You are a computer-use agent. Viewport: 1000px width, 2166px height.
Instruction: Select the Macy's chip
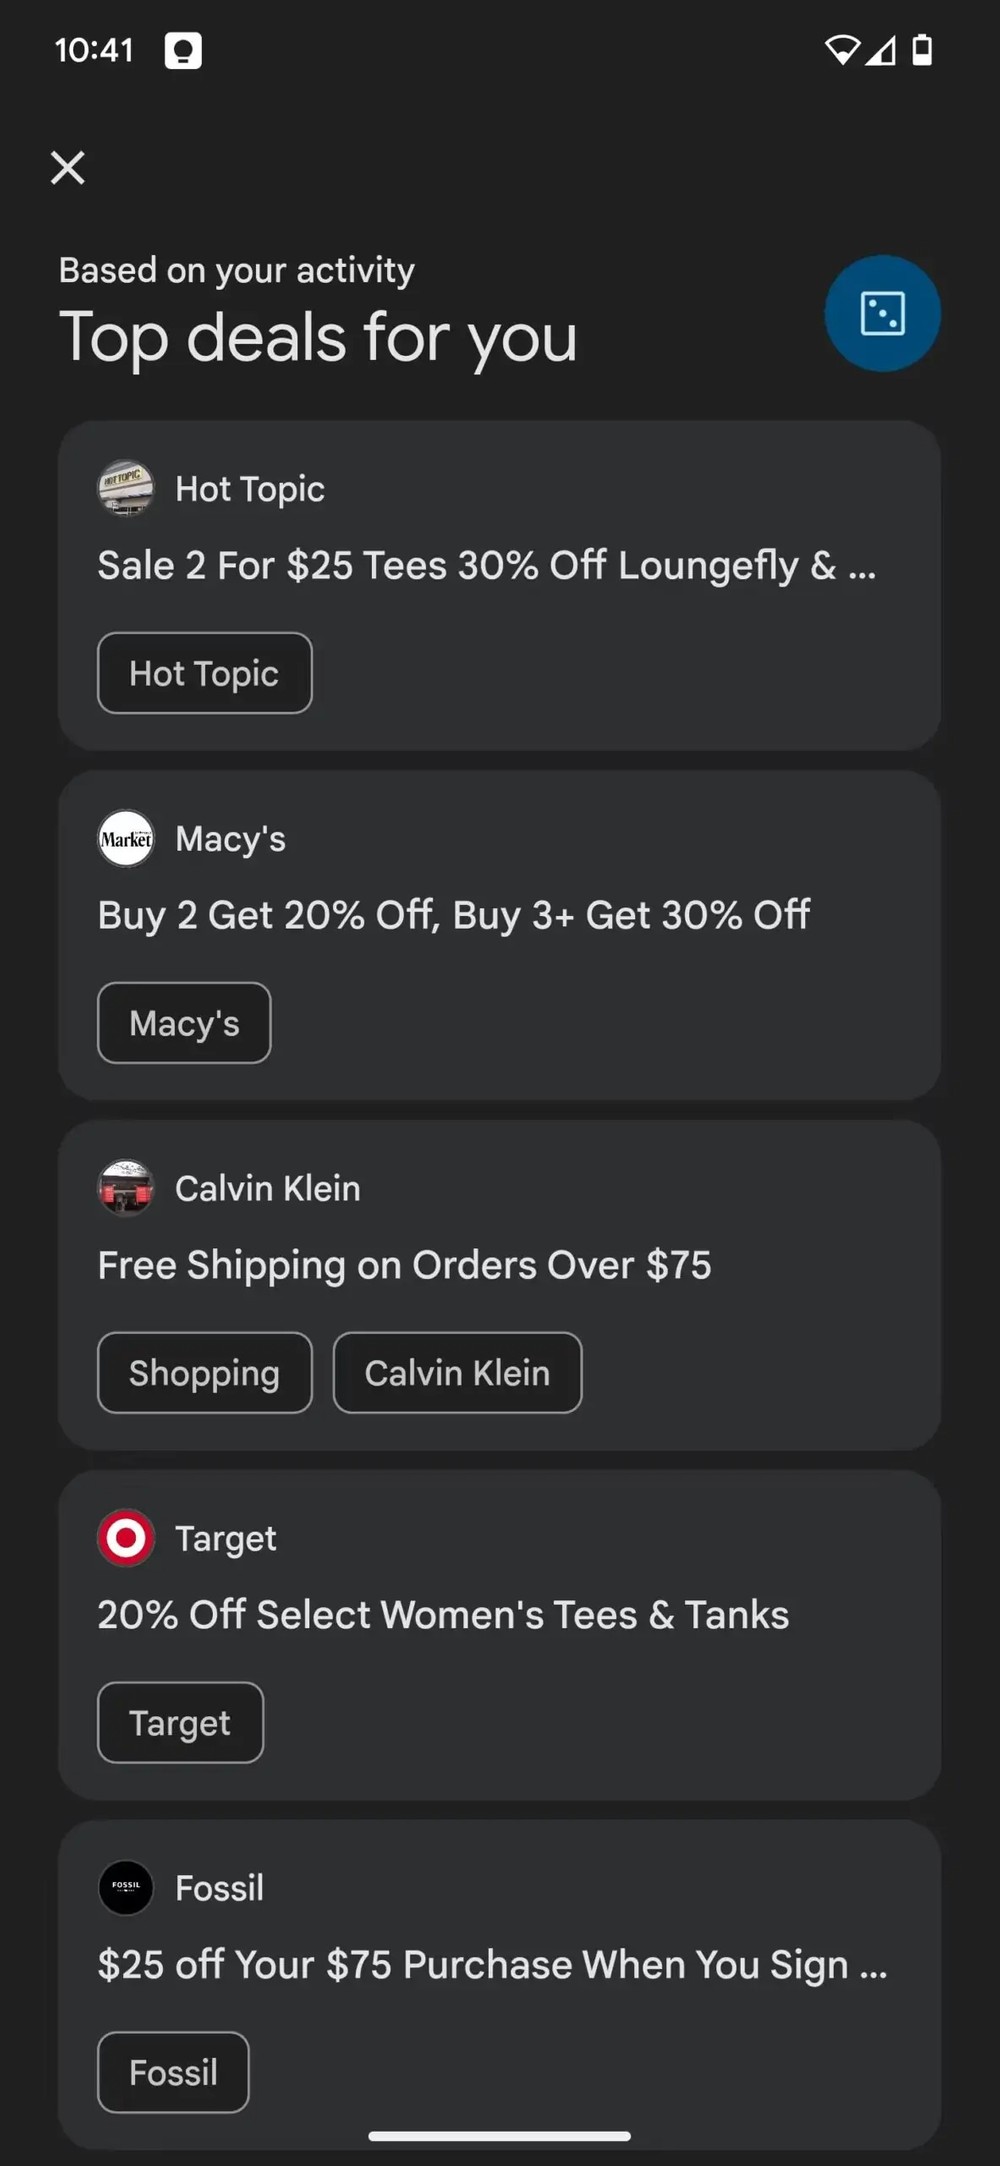(x=184, y=1023)
